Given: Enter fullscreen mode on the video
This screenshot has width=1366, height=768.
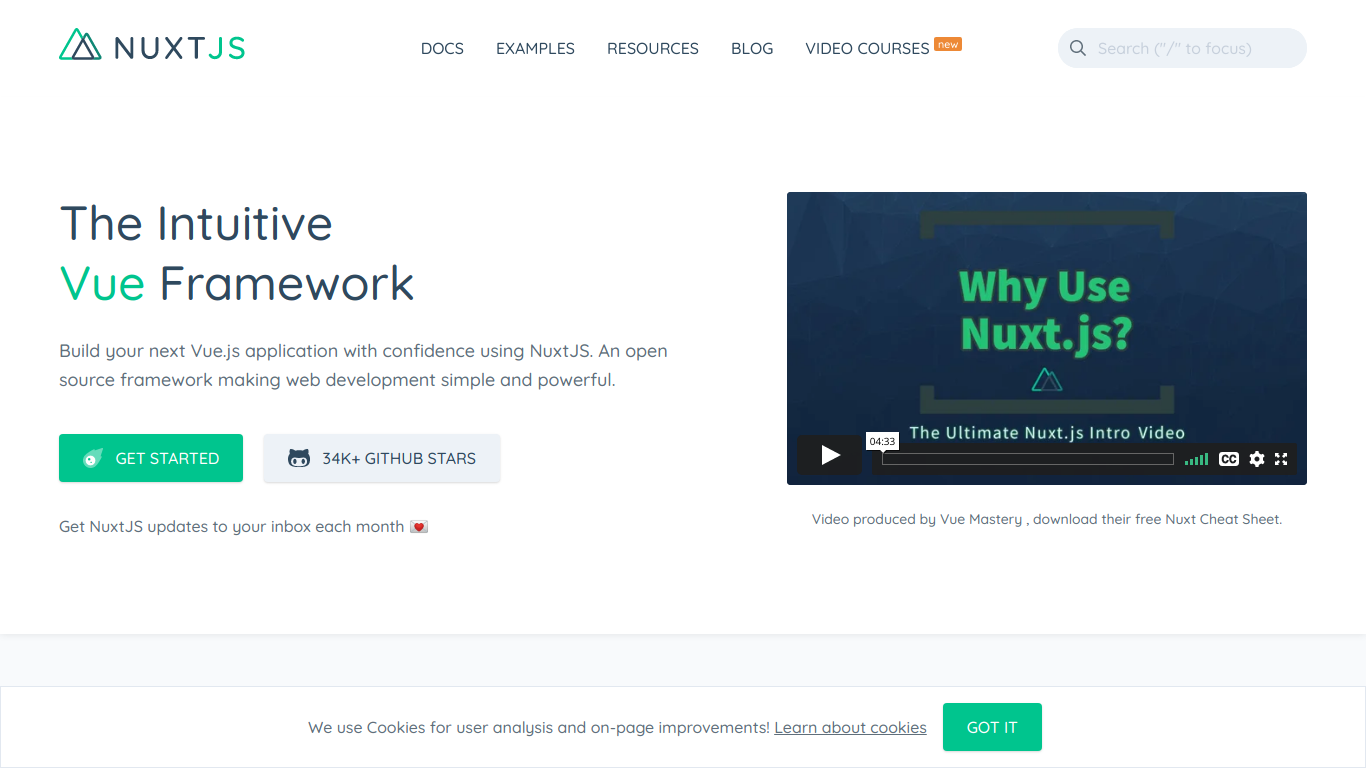Looking at the screenshot, I should pyautogui.click(x=1281, y=459).
